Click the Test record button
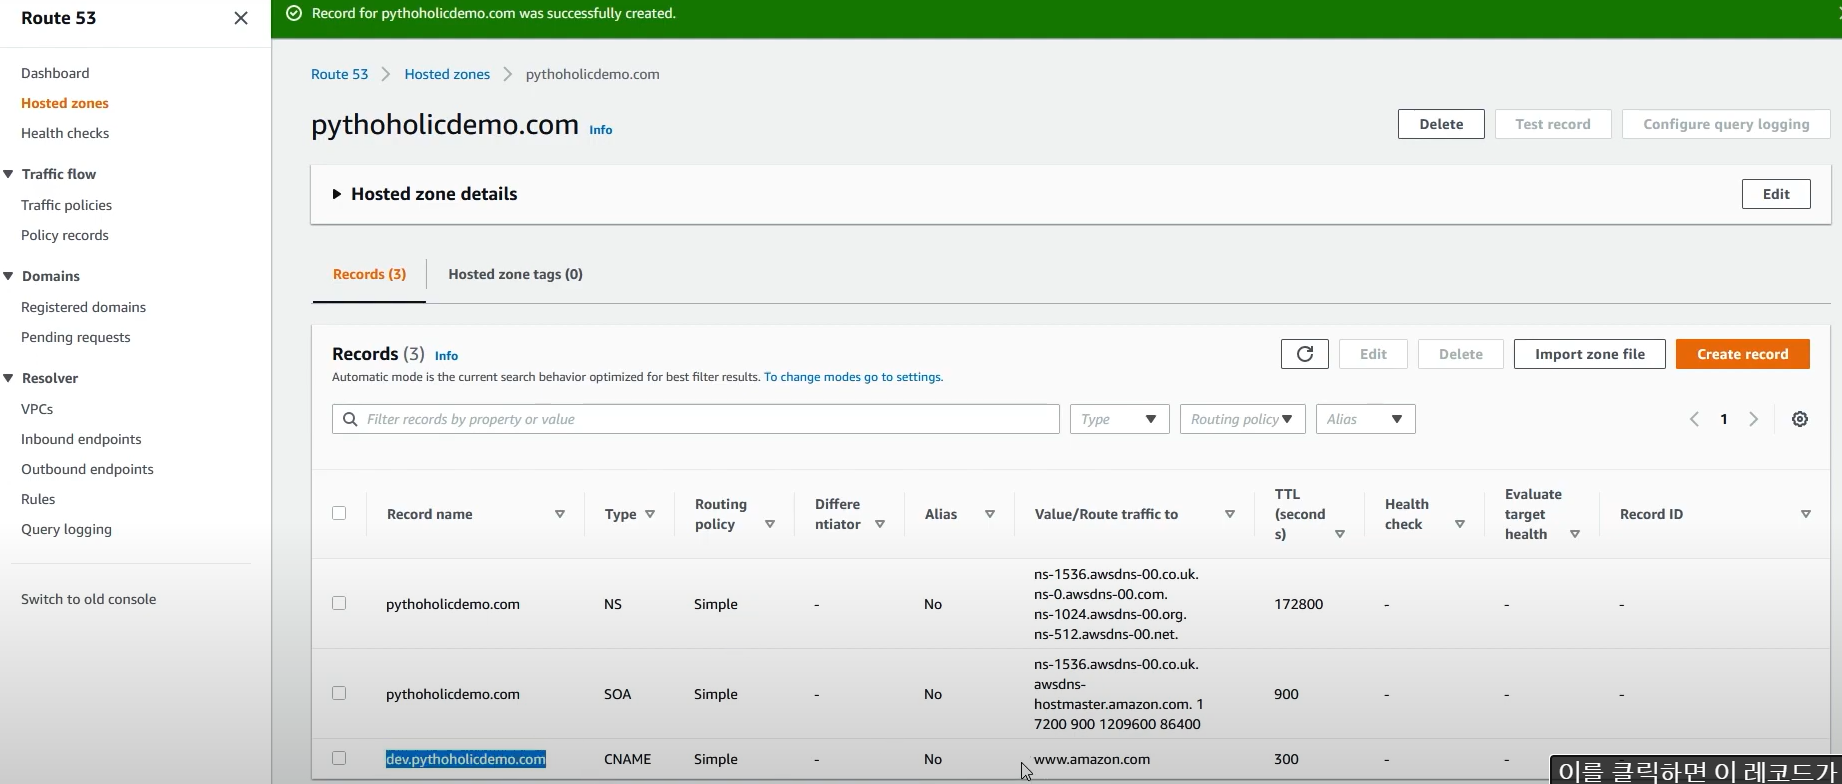1842x784 pixels. coord(1553,124)
